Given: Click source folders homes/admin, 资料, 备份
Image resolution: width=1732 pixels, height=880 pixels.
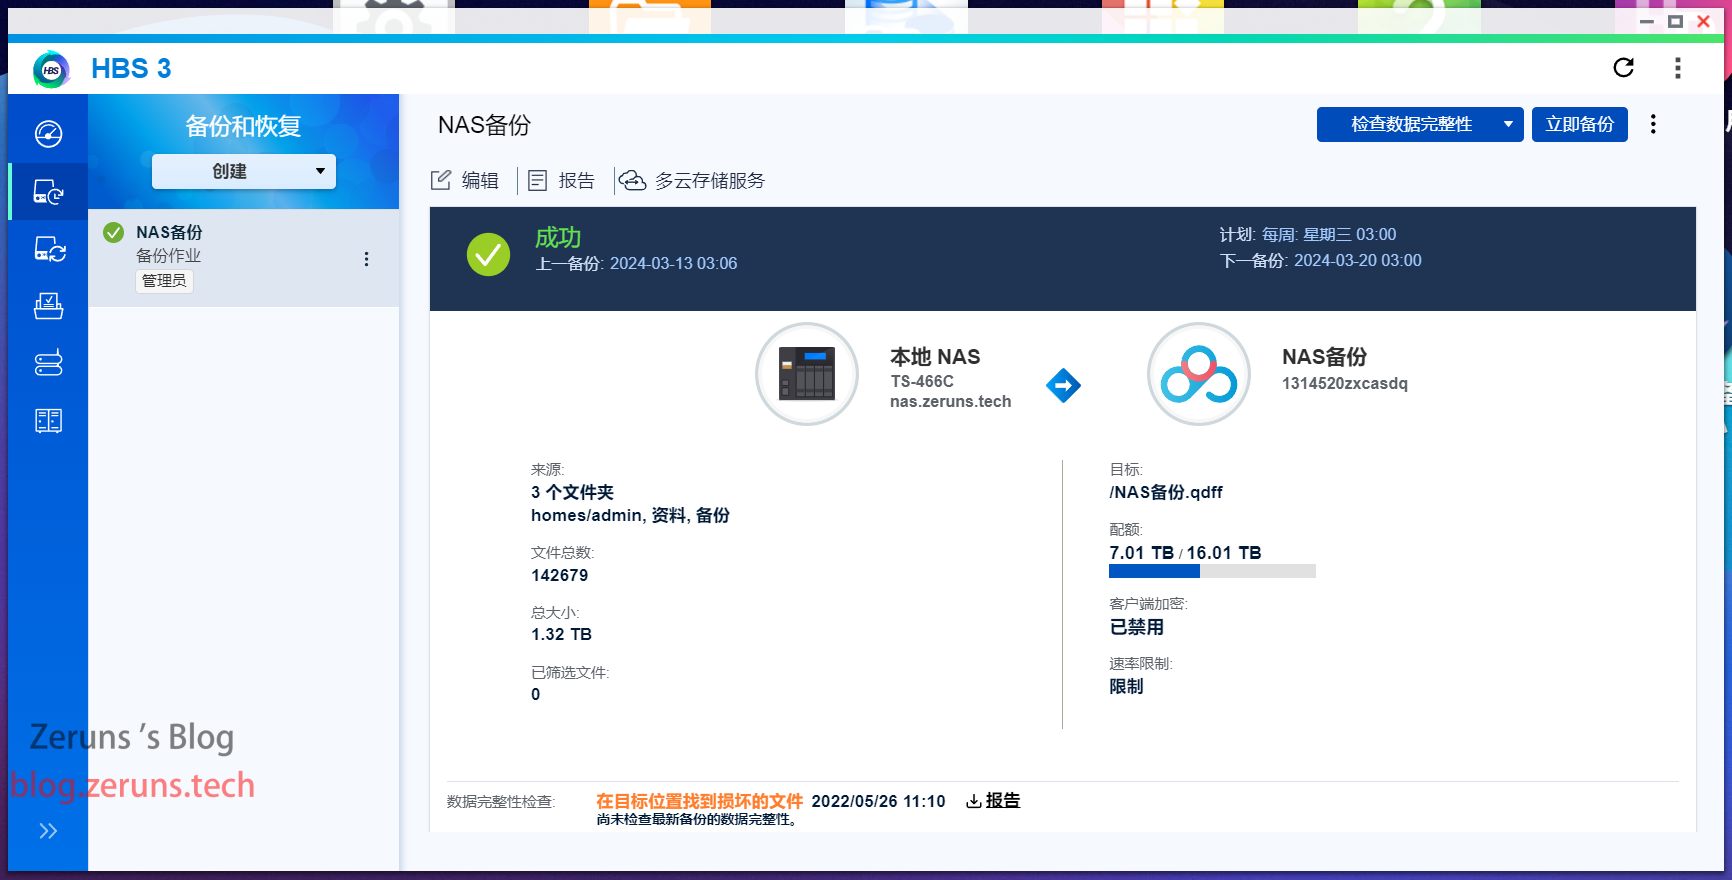Looking at the screenshot, I should coord(630,515).
